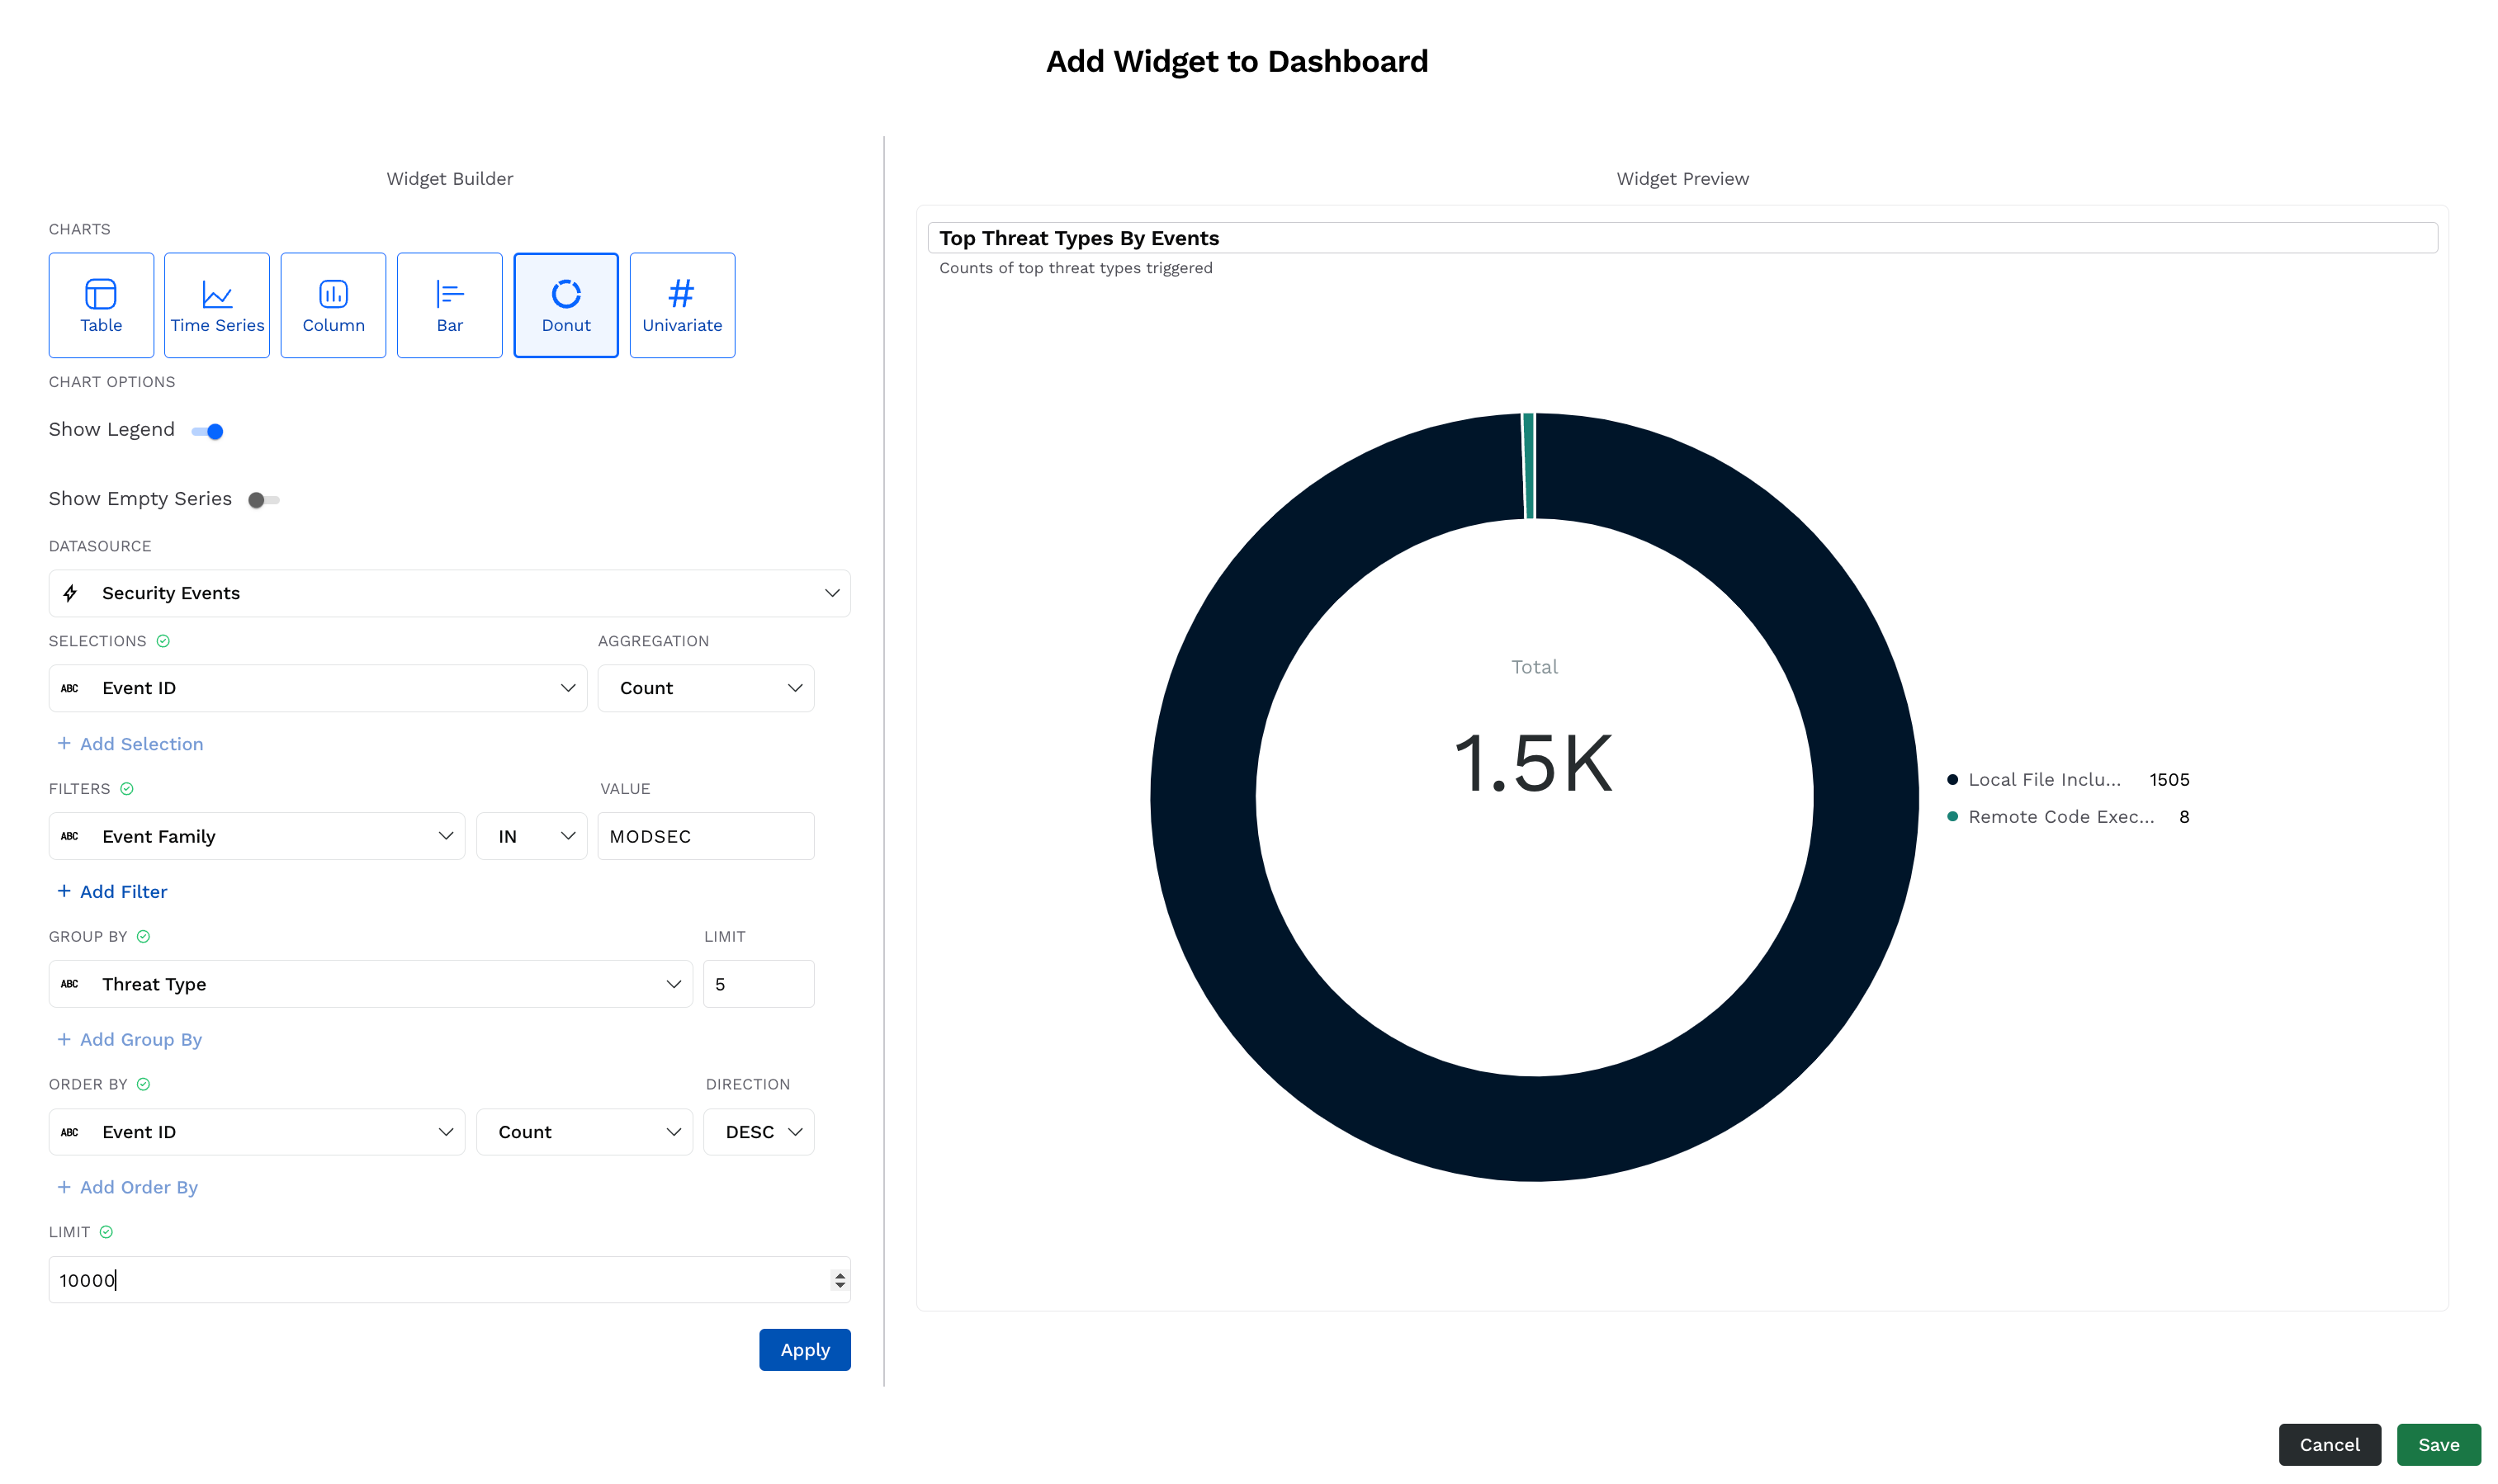This screenshot has height=1484, width=2498.
Task: Click the dark legend dot for Local File Inclusion
Action: click(1952, 780)
